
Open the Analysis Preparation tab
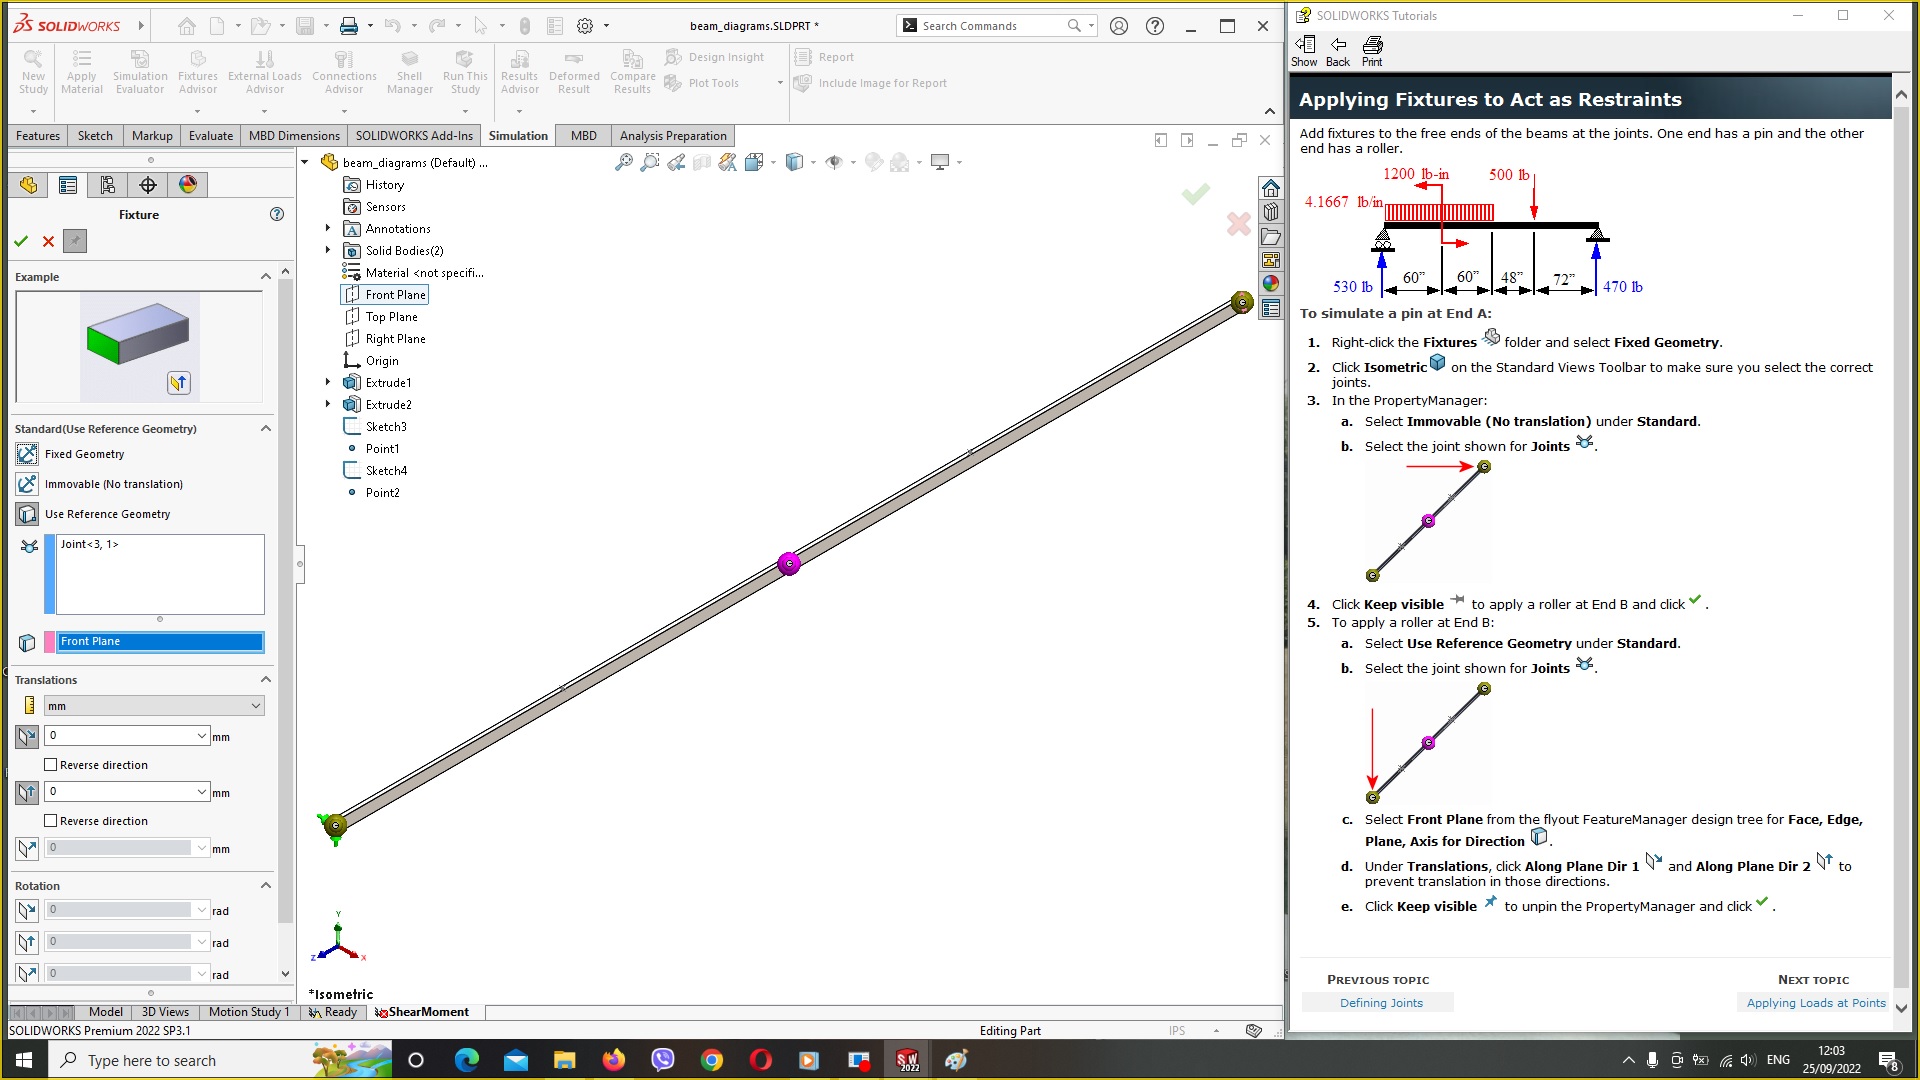[673, 136]
